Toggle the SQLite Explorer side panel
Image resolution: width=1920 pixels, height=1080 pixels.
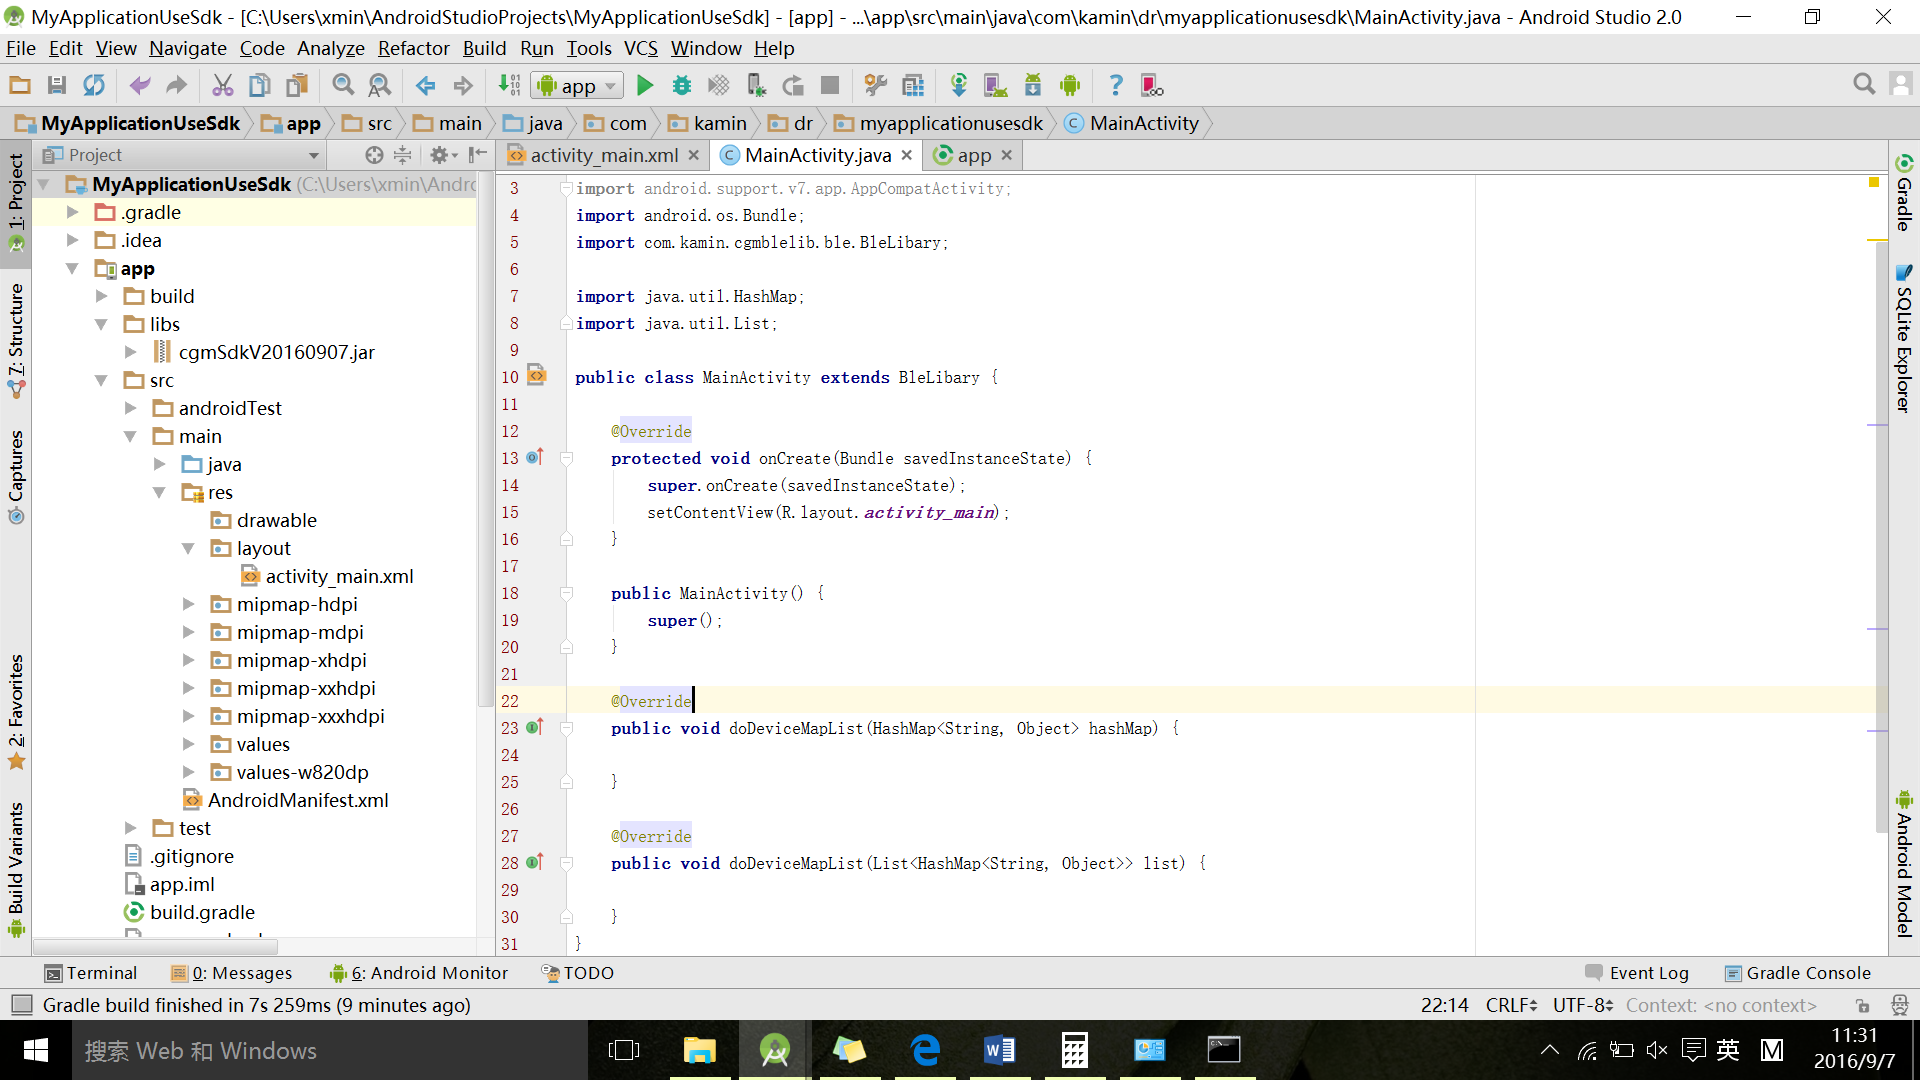[1904, 338]
